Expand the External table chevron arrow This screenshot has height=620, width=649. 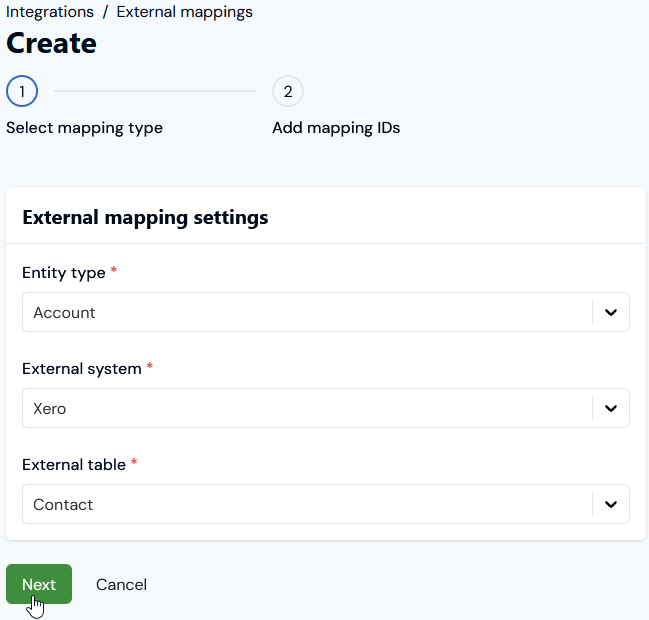pyautogui.click(x=611, y=504)
